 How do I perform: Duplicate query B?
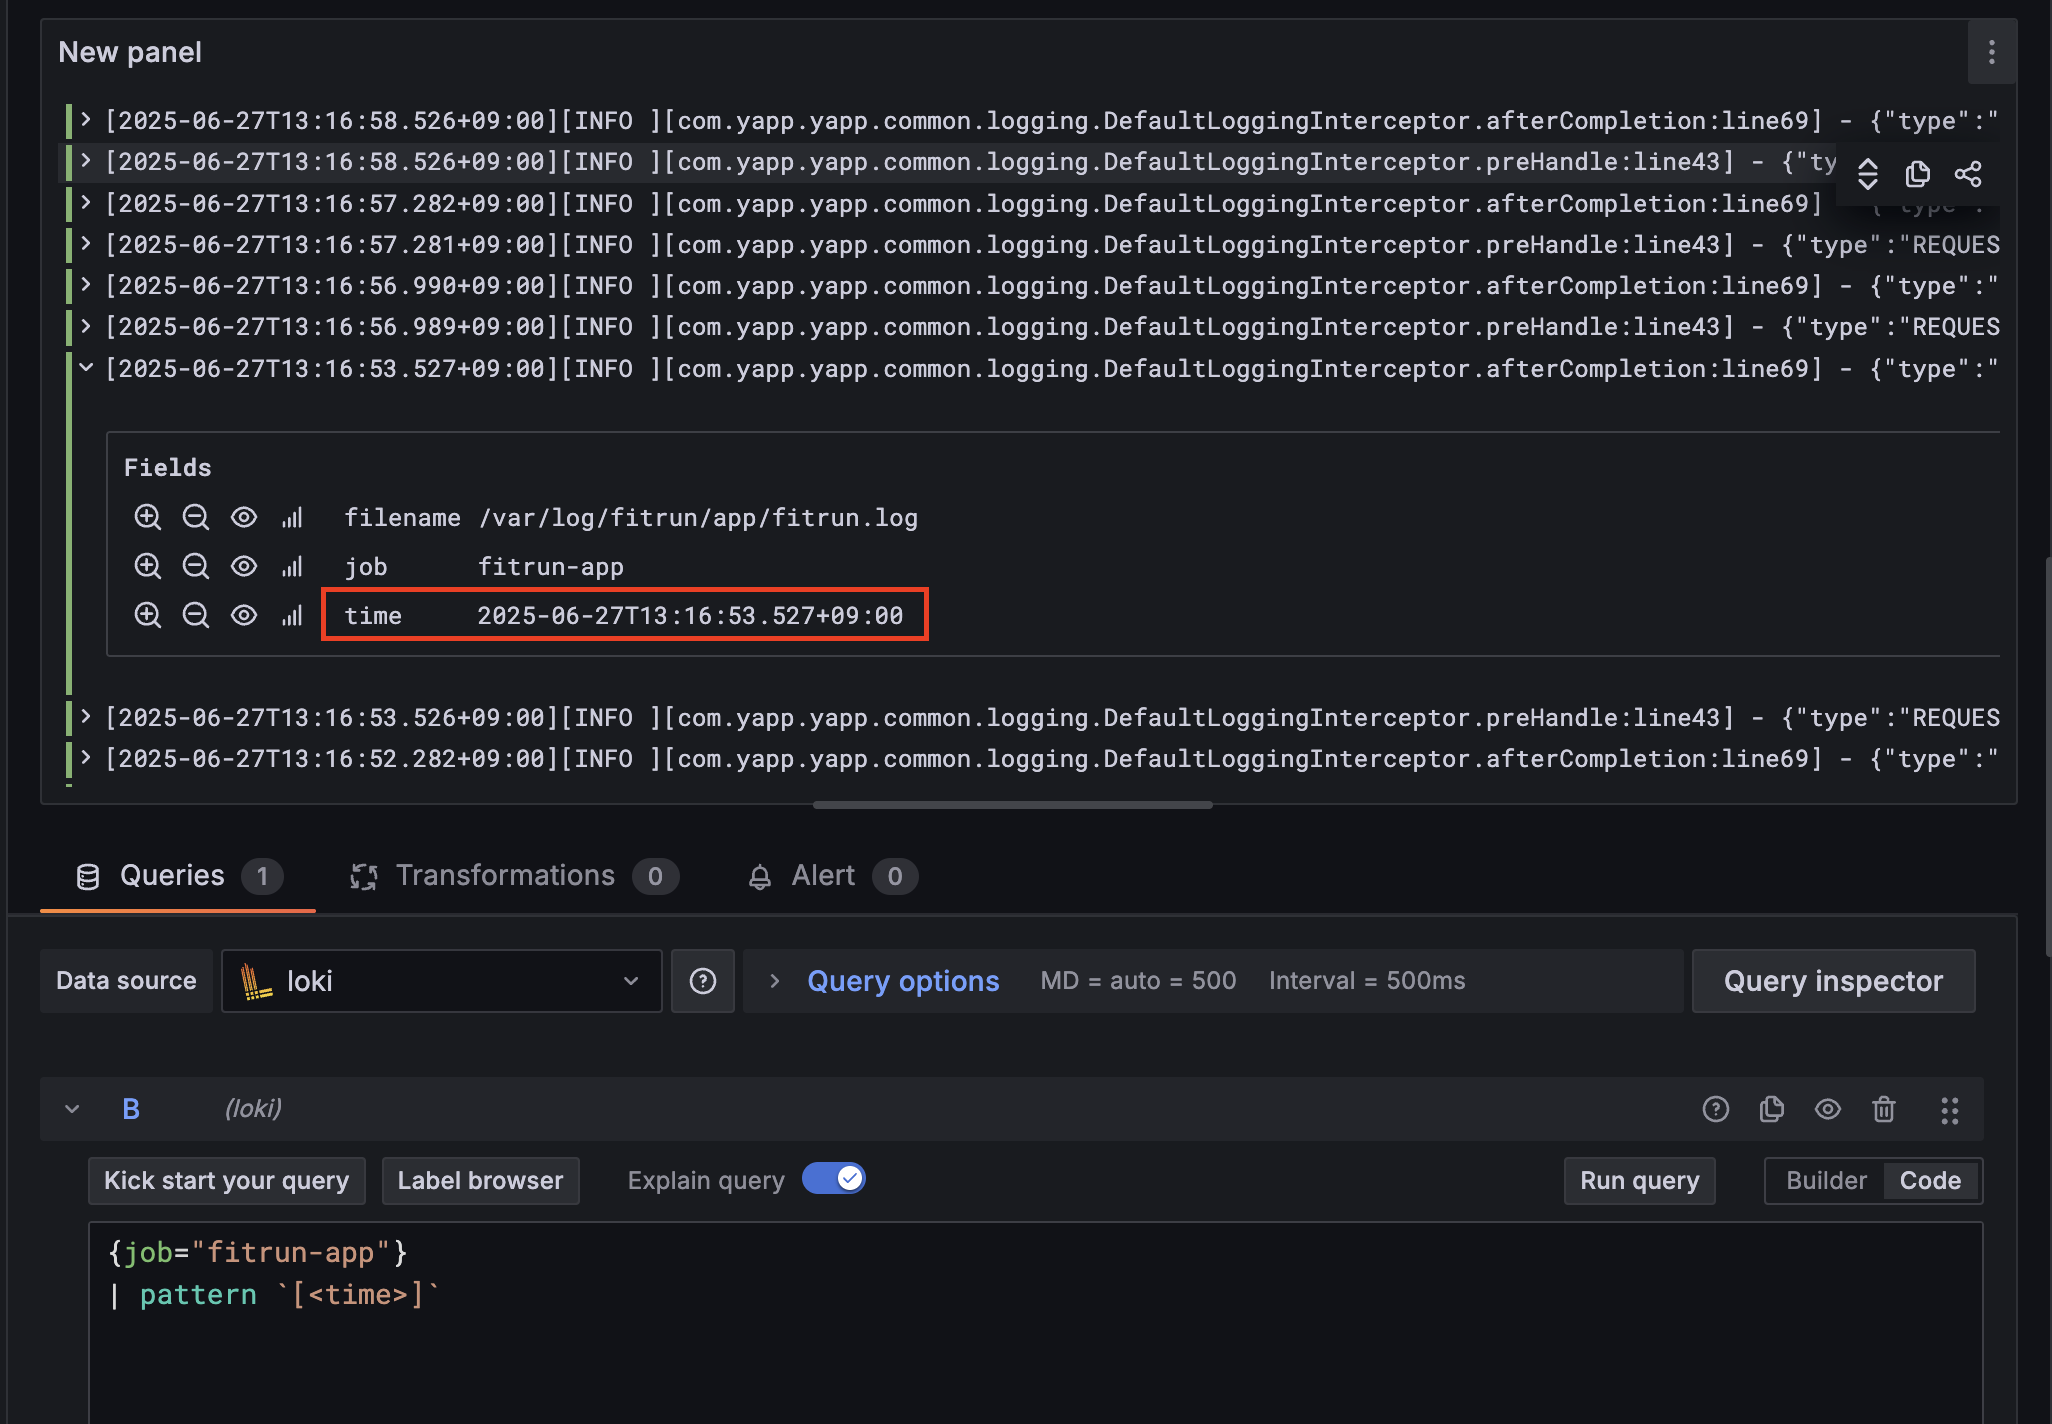[1772, 1109]
